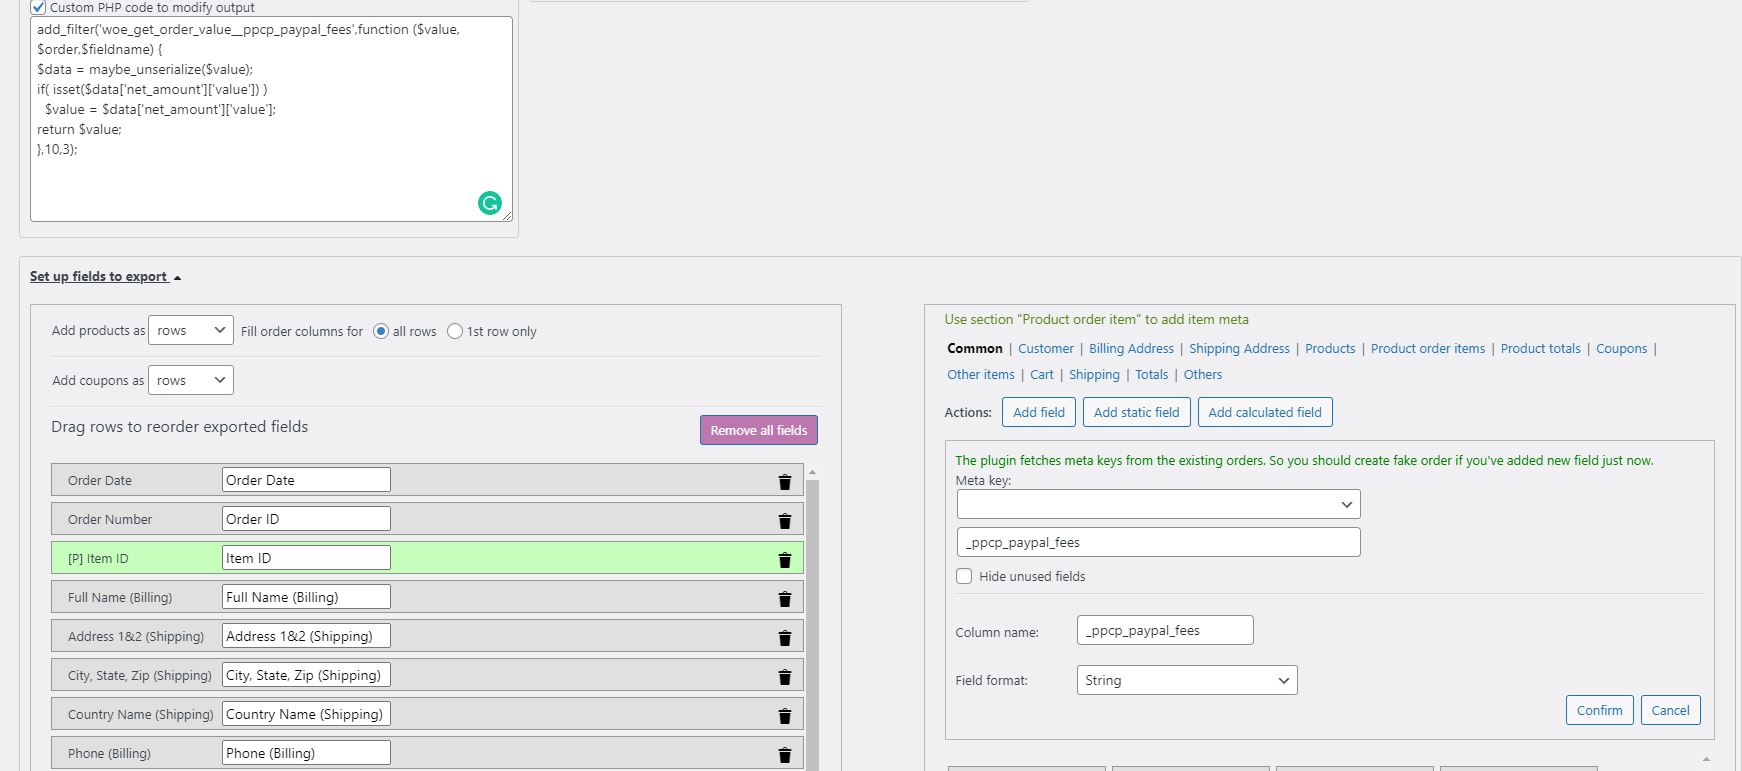
Task: Open the Meta key dropdown
Action: click(x=1158, y=504)
